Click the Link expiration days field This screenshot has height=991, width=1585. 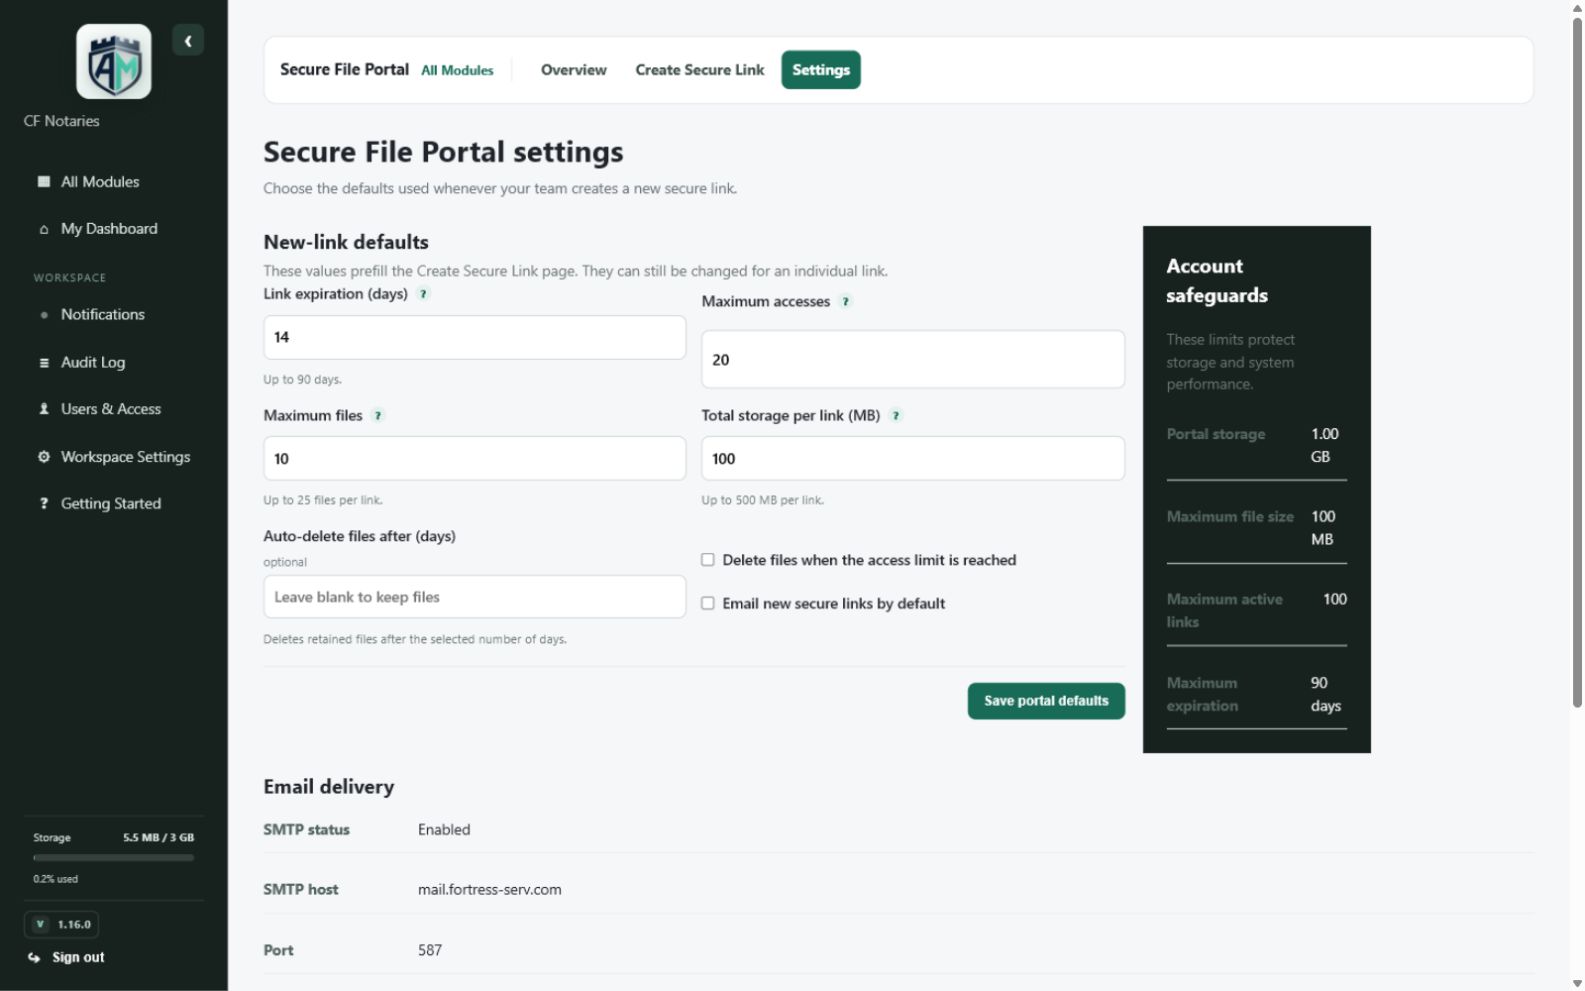[x=475, y=338]
